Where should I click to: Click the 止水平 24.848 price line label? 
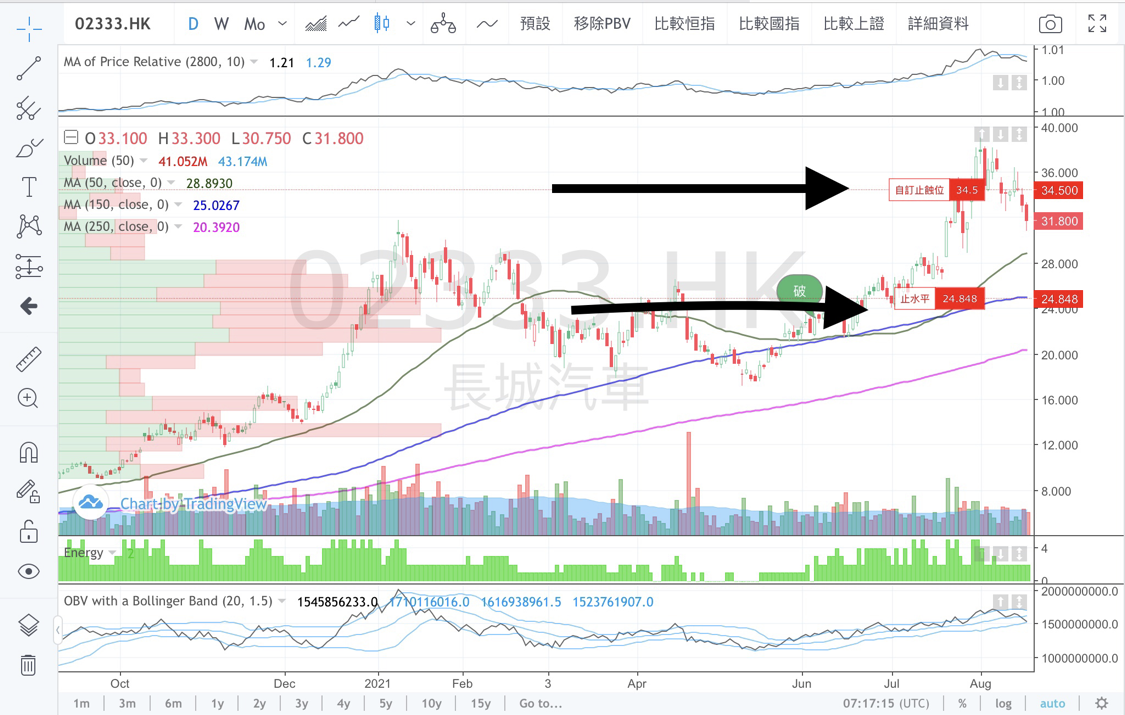pyautogui.click(x=941, y=298)
